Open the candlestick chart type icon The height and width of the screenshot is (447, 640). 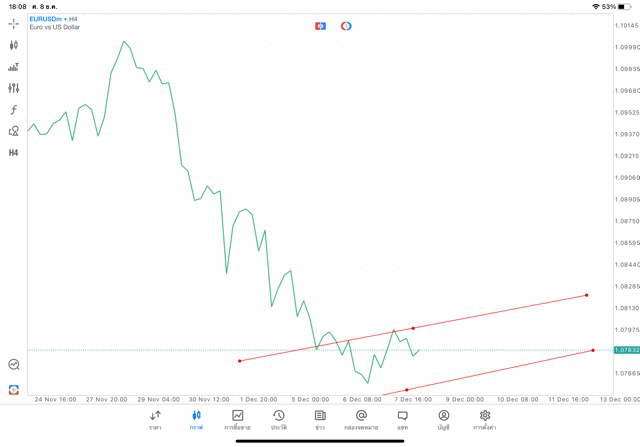(x=14, y=45)
